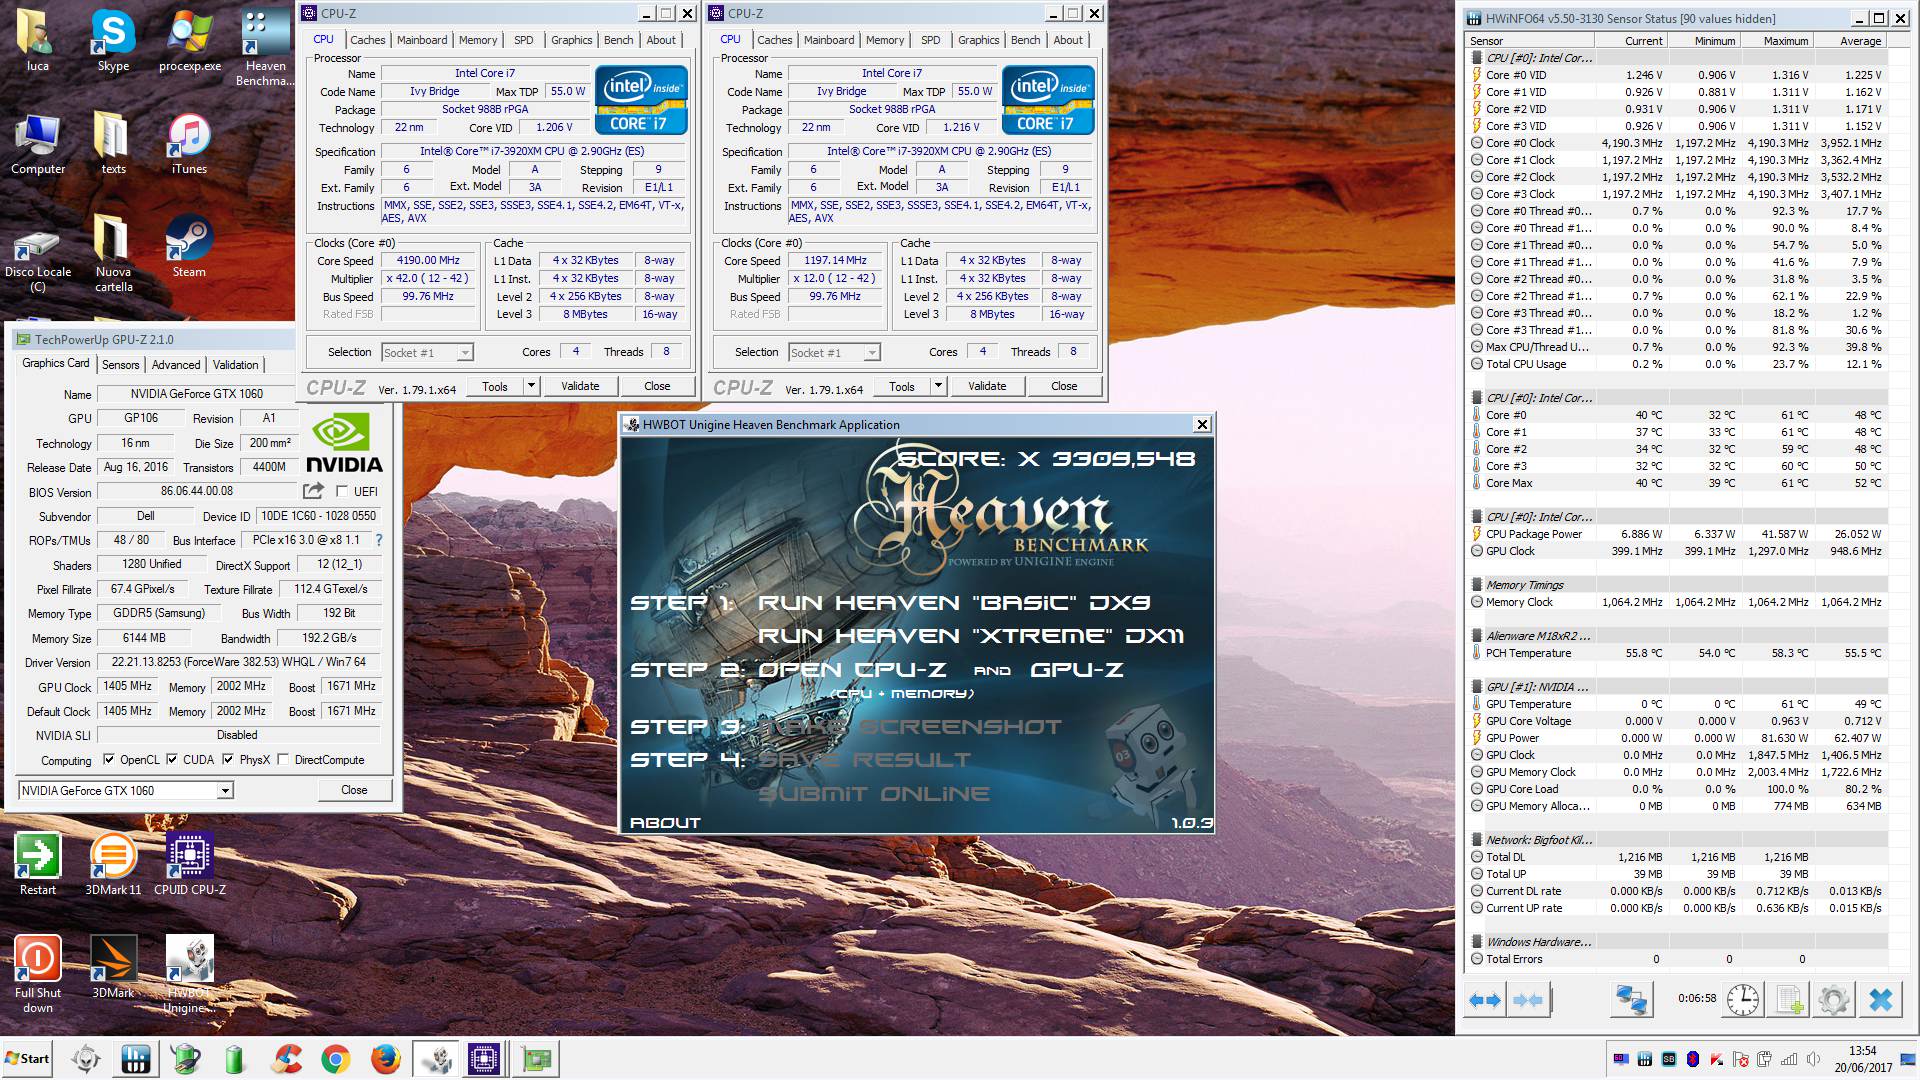Click SUBMIT ONLINE in HWBOT Heaven

click(x=874, y=794)
